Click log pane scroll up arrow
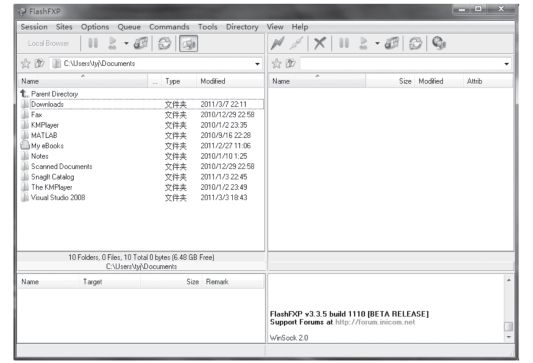This screenshot has width=533, height=363. point(509,280)
